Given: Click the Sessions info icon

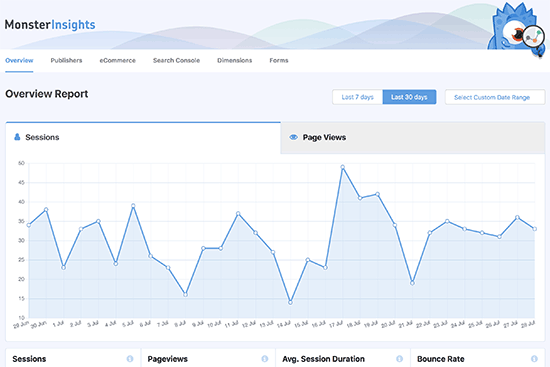Looking at the screenshot, I should (130, 359).
